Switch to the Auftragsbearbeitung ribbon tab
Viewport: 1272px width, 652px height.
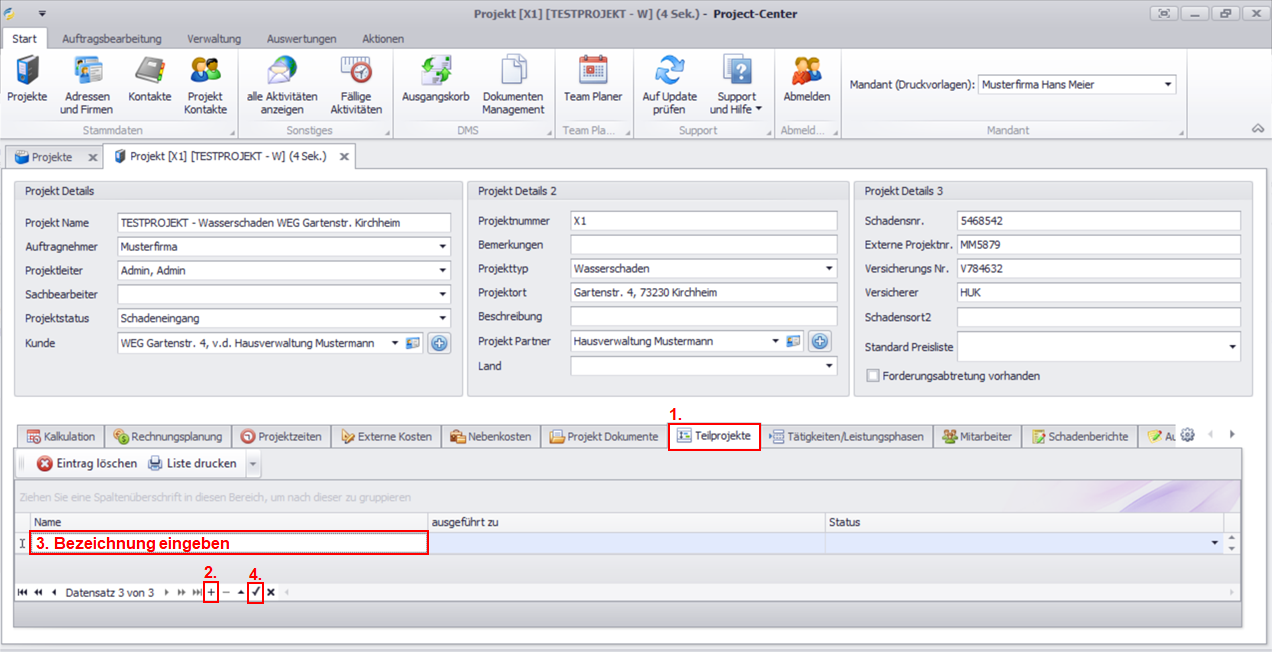click(x=111, y=39)
